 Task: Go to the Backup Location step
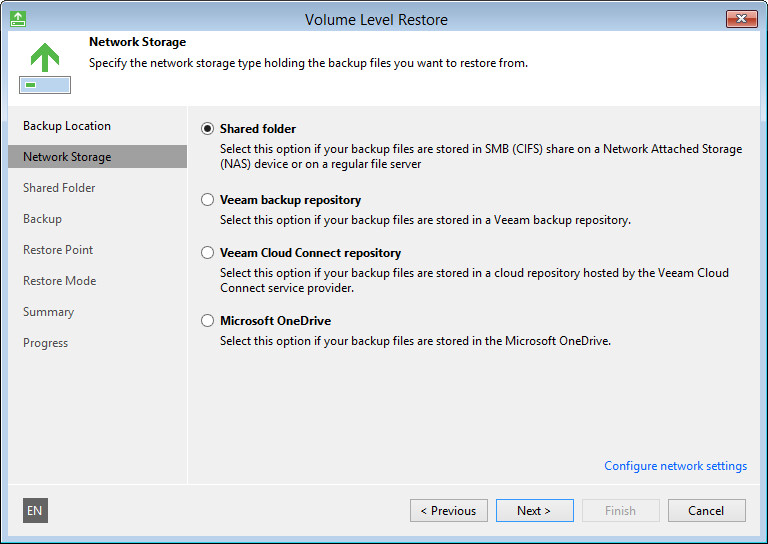point(67,126)
